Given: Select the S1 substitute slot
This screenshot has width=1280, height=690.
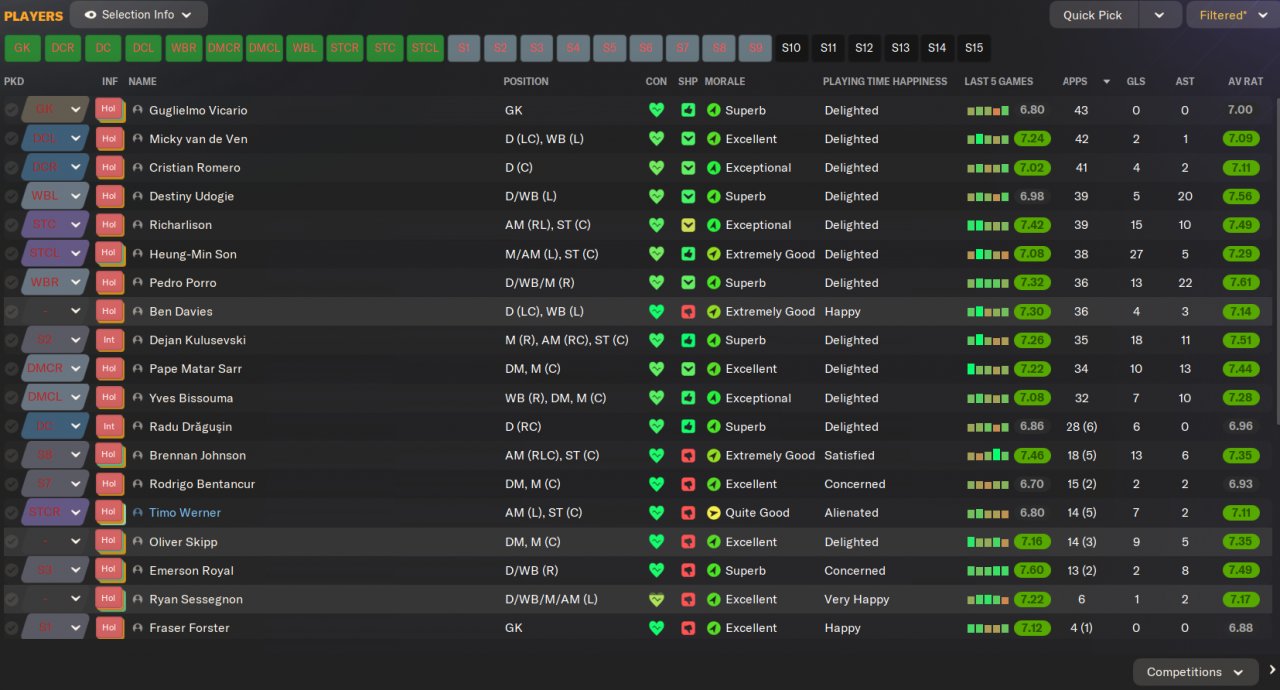Looking at the screenshot, I should click(464, 48).
